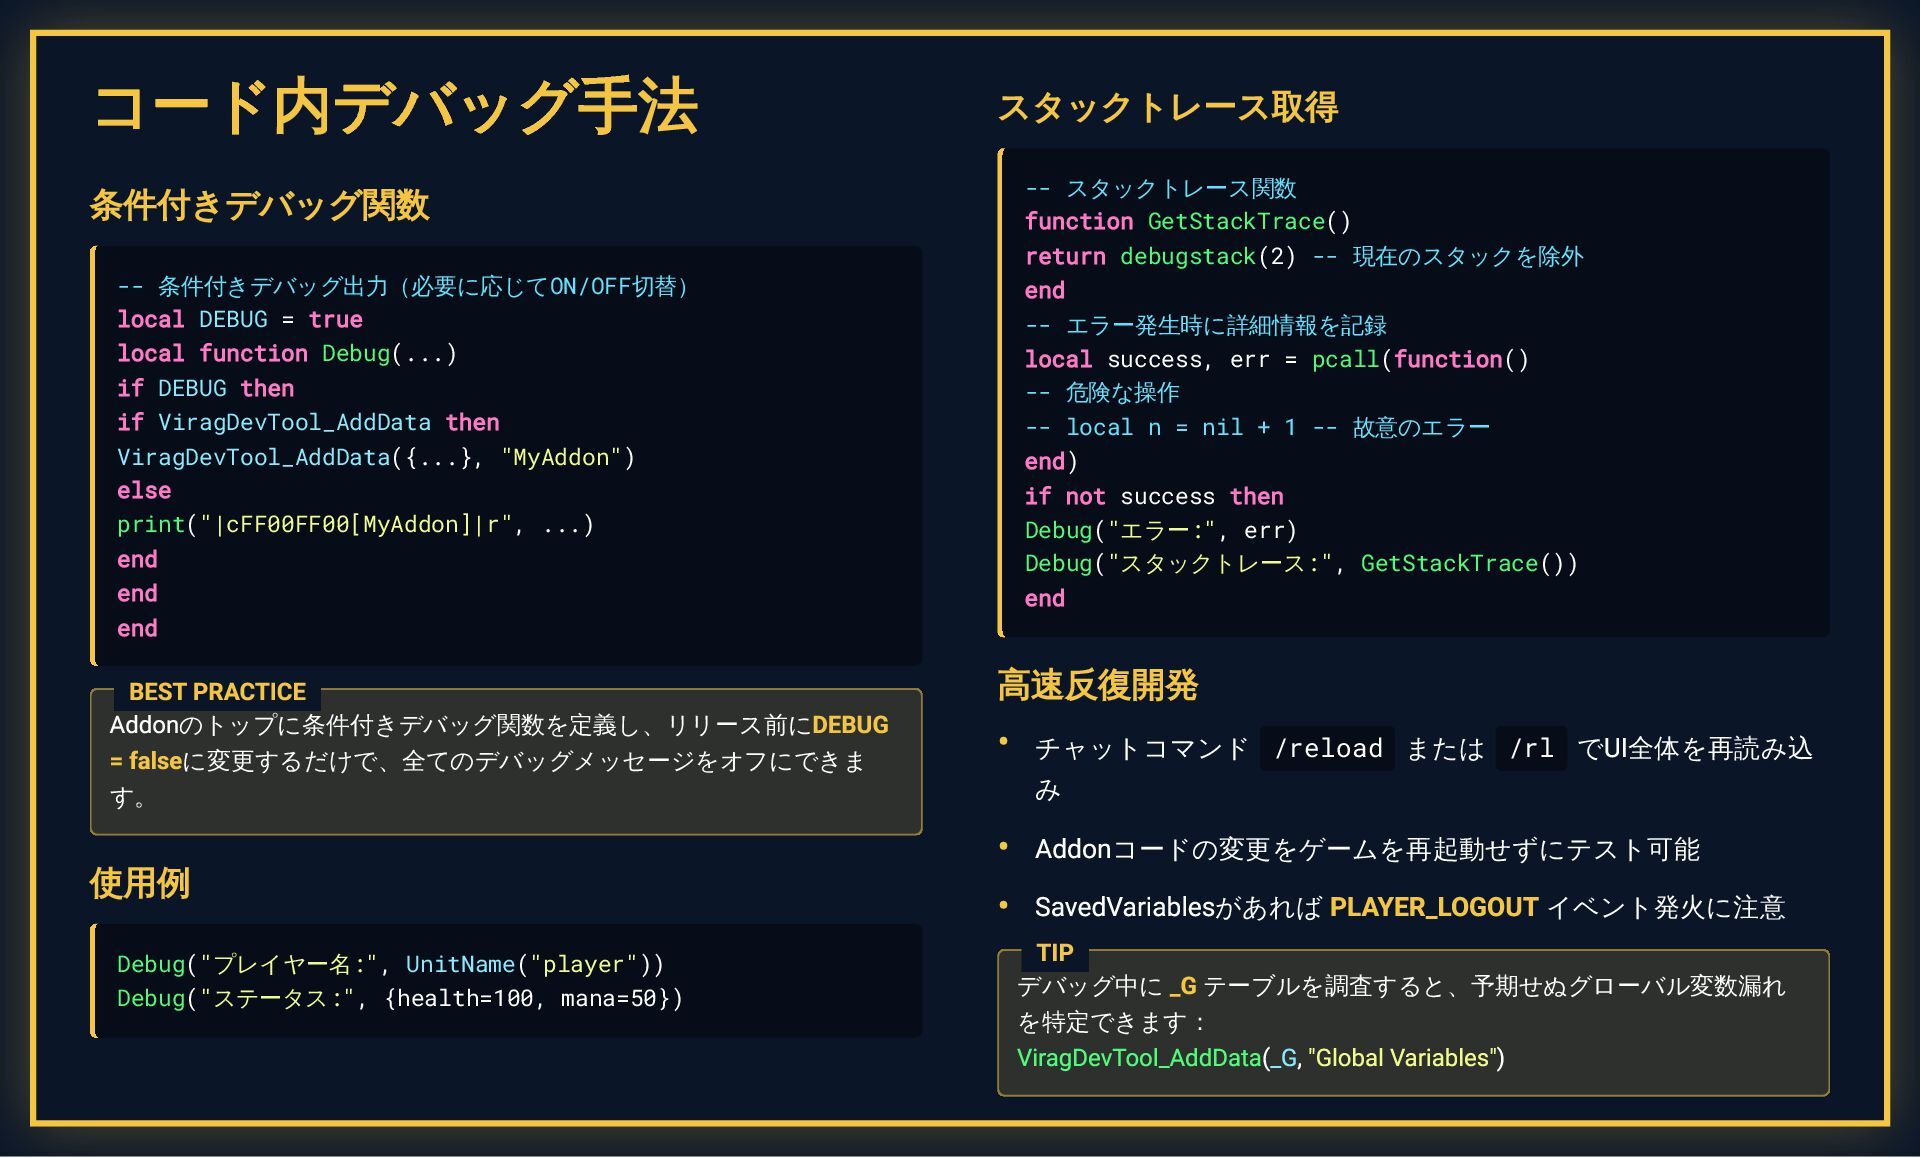
Task: Click the 'return debugstack(2)' line
Action: 1160,257
